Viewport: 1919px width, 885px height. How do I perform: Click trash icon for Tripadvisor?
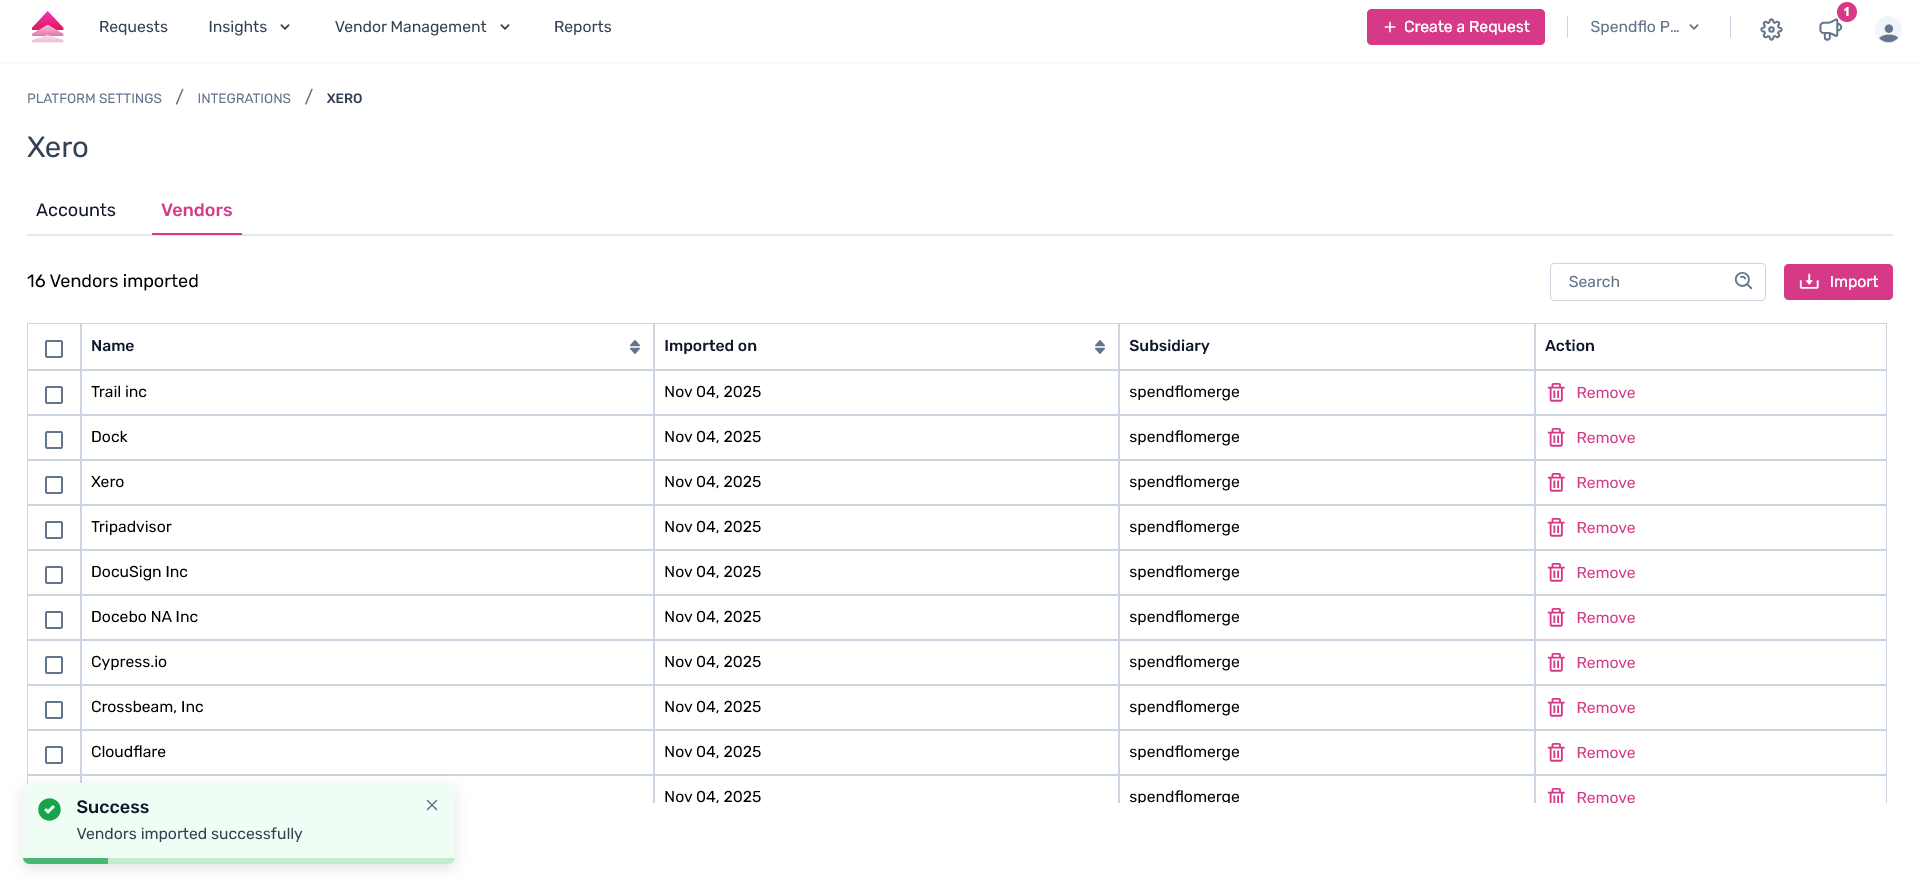coord(1556,527)
